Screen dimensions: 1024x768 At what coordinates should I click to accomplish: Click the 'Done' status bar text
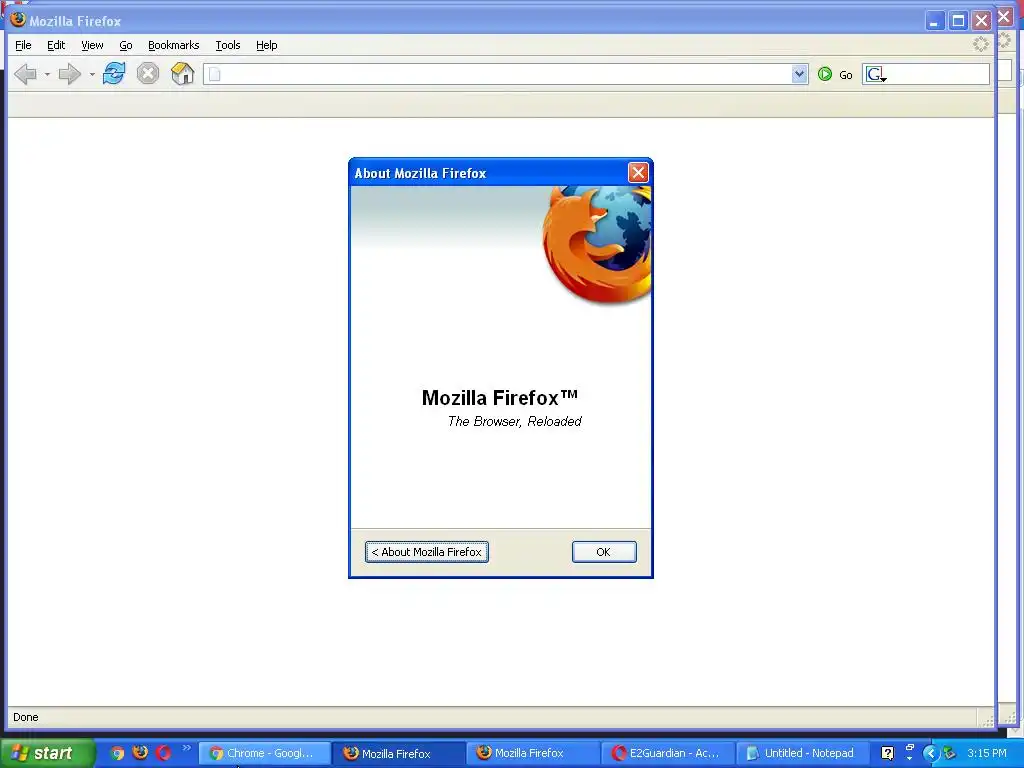click(25, 717)
